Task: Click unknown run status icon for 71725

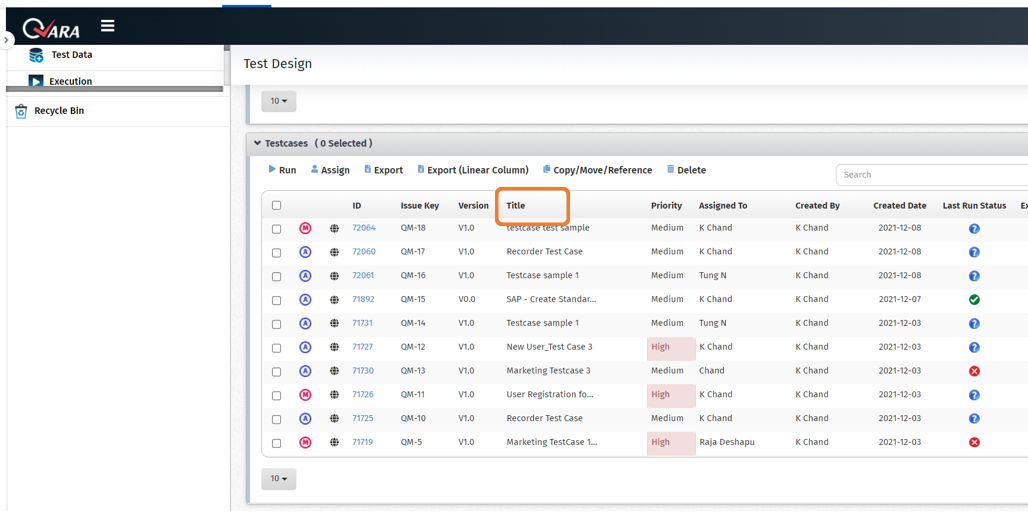Action: point(974,418)
